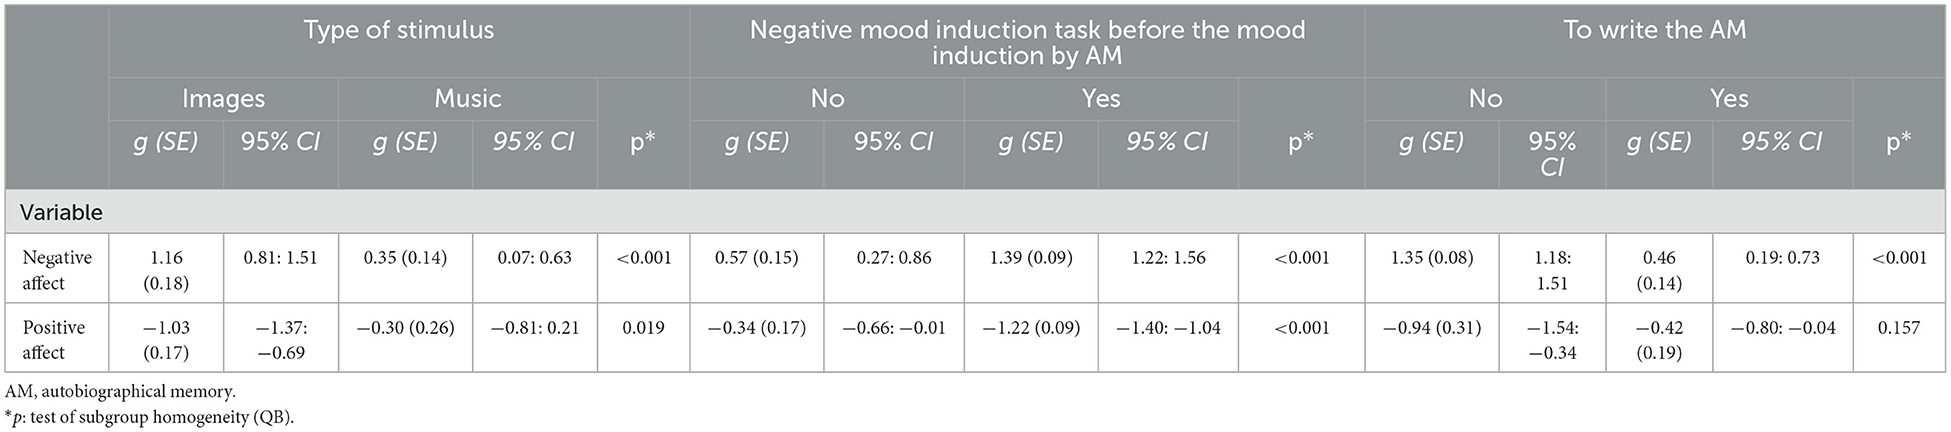Screen dimensions: 1951x432
Task: Select the 0.57 (0.15) cell
Action: [x=756, y=258]
